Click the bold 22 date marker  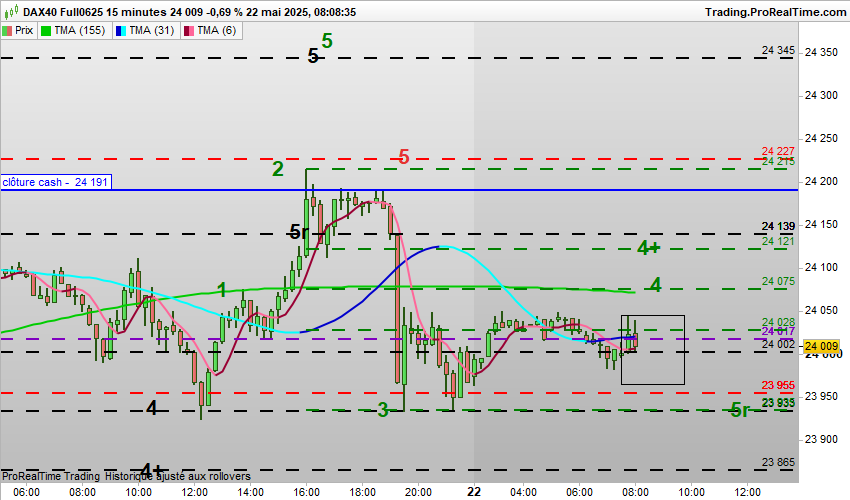474,491
